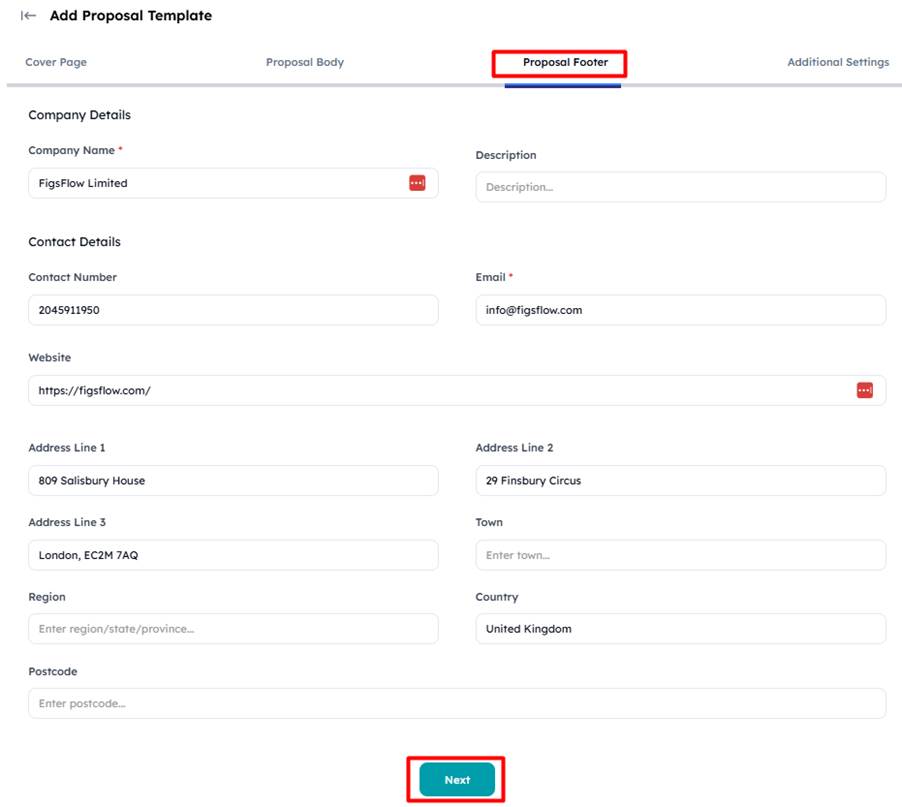The height and width of the screenshot is (807, 902).
Task: Select the Proposal Footer tab
Action: pos(565,62)
